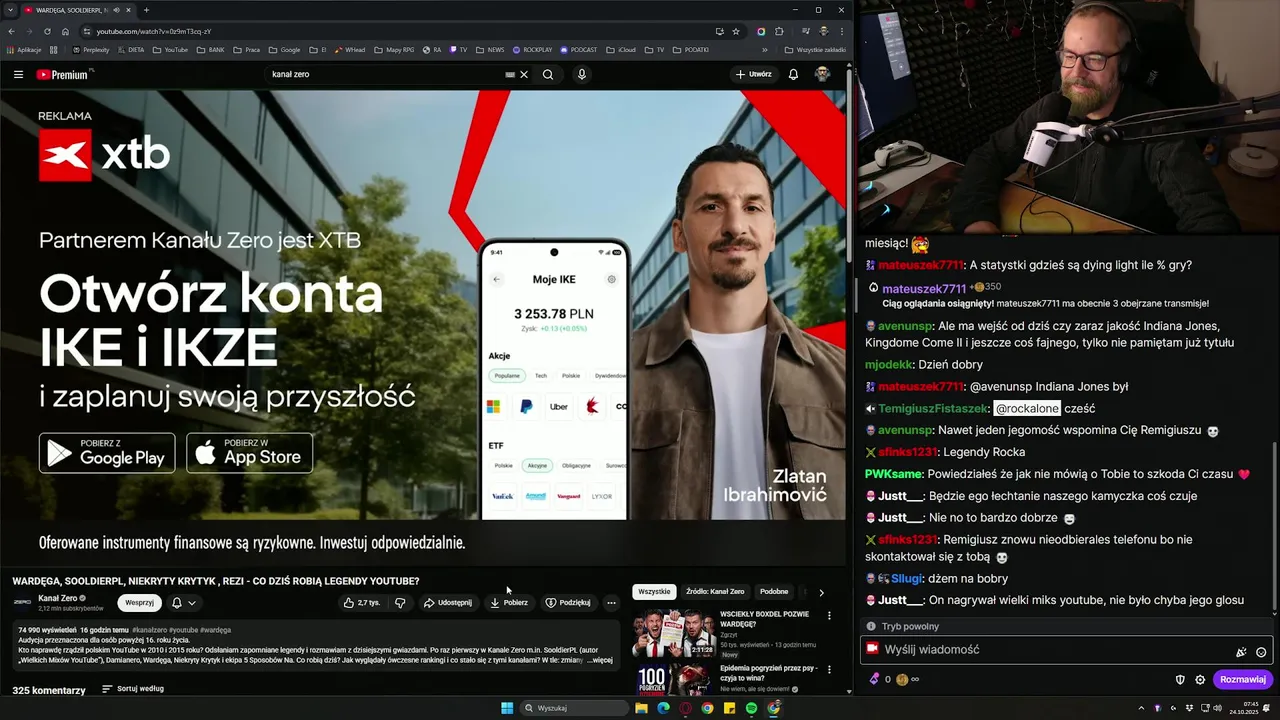This screenshot has width=1280, height=720.
Task: Select the Źródło: Kanał Zero chip
Action: point(715,592)
